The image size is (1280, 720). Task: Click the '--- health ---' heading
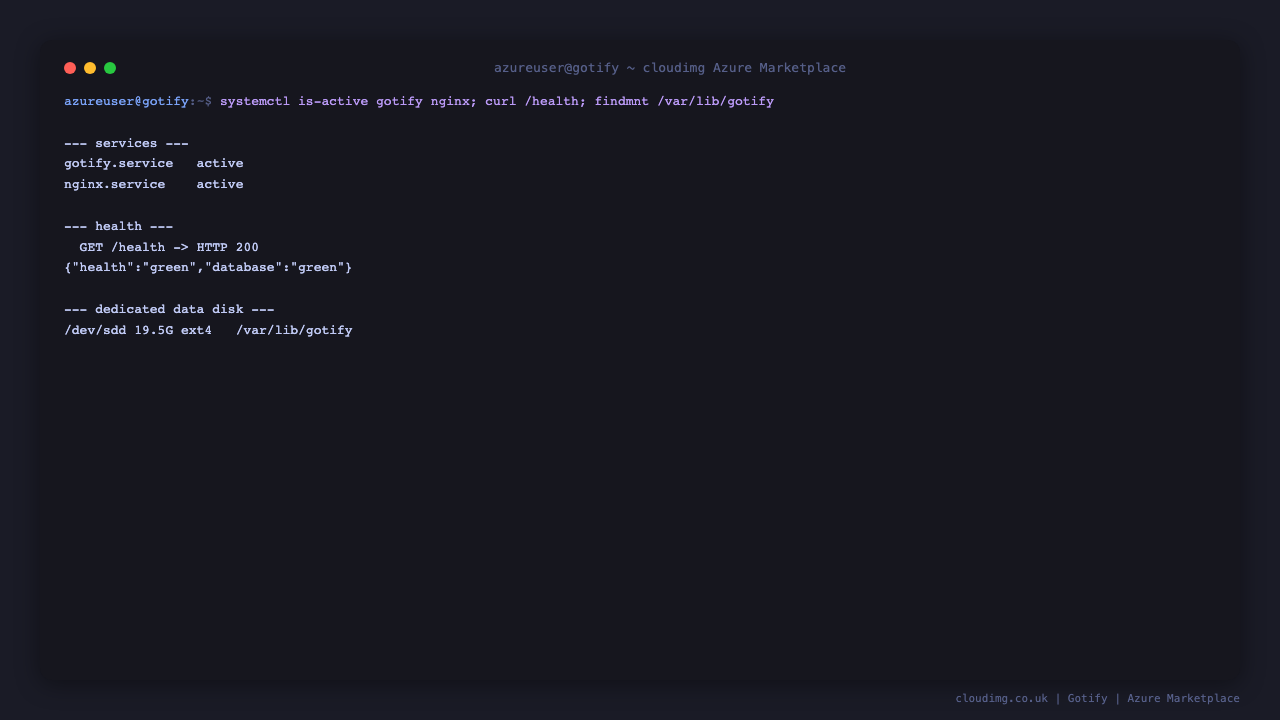(x=118, y=226)
